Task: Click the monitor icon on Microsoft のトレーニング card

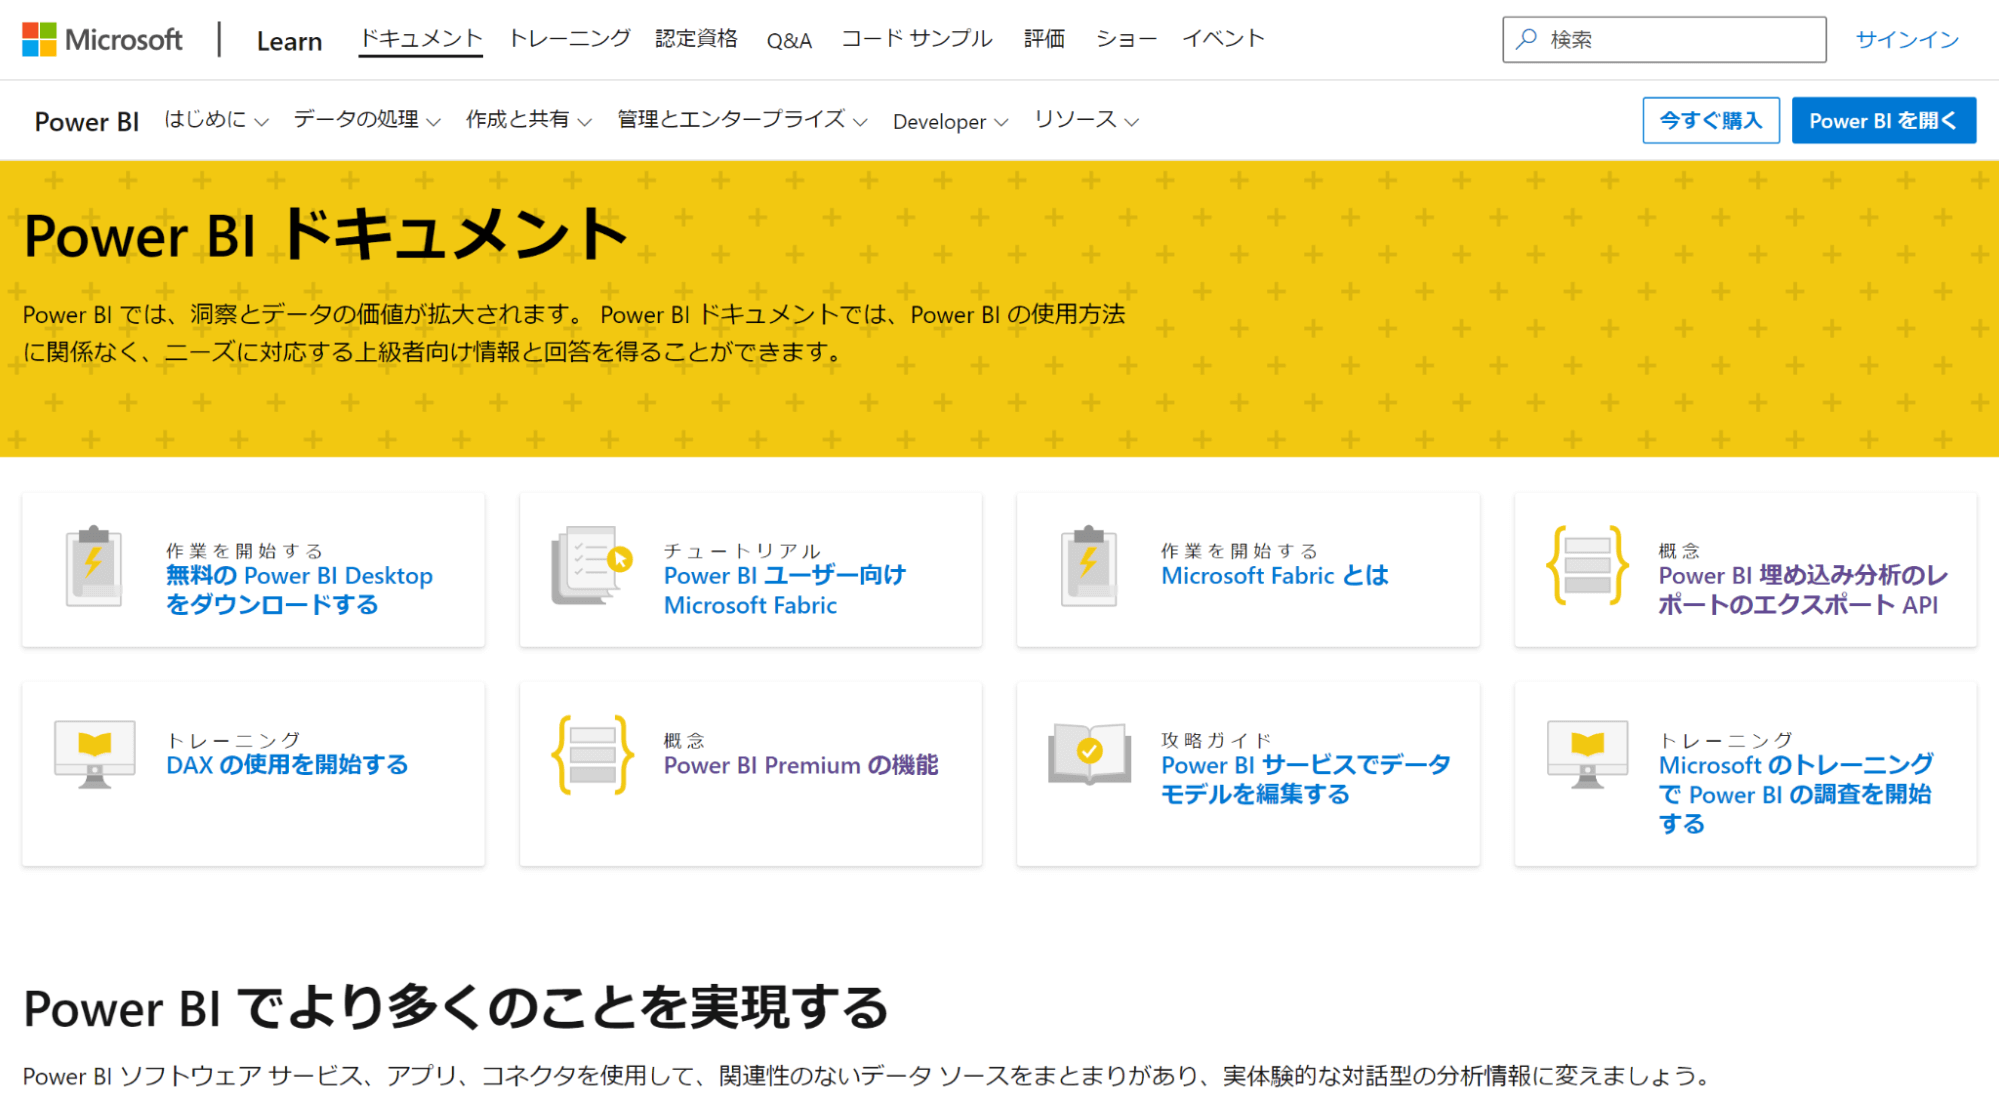Action: tap(1587, 755)
